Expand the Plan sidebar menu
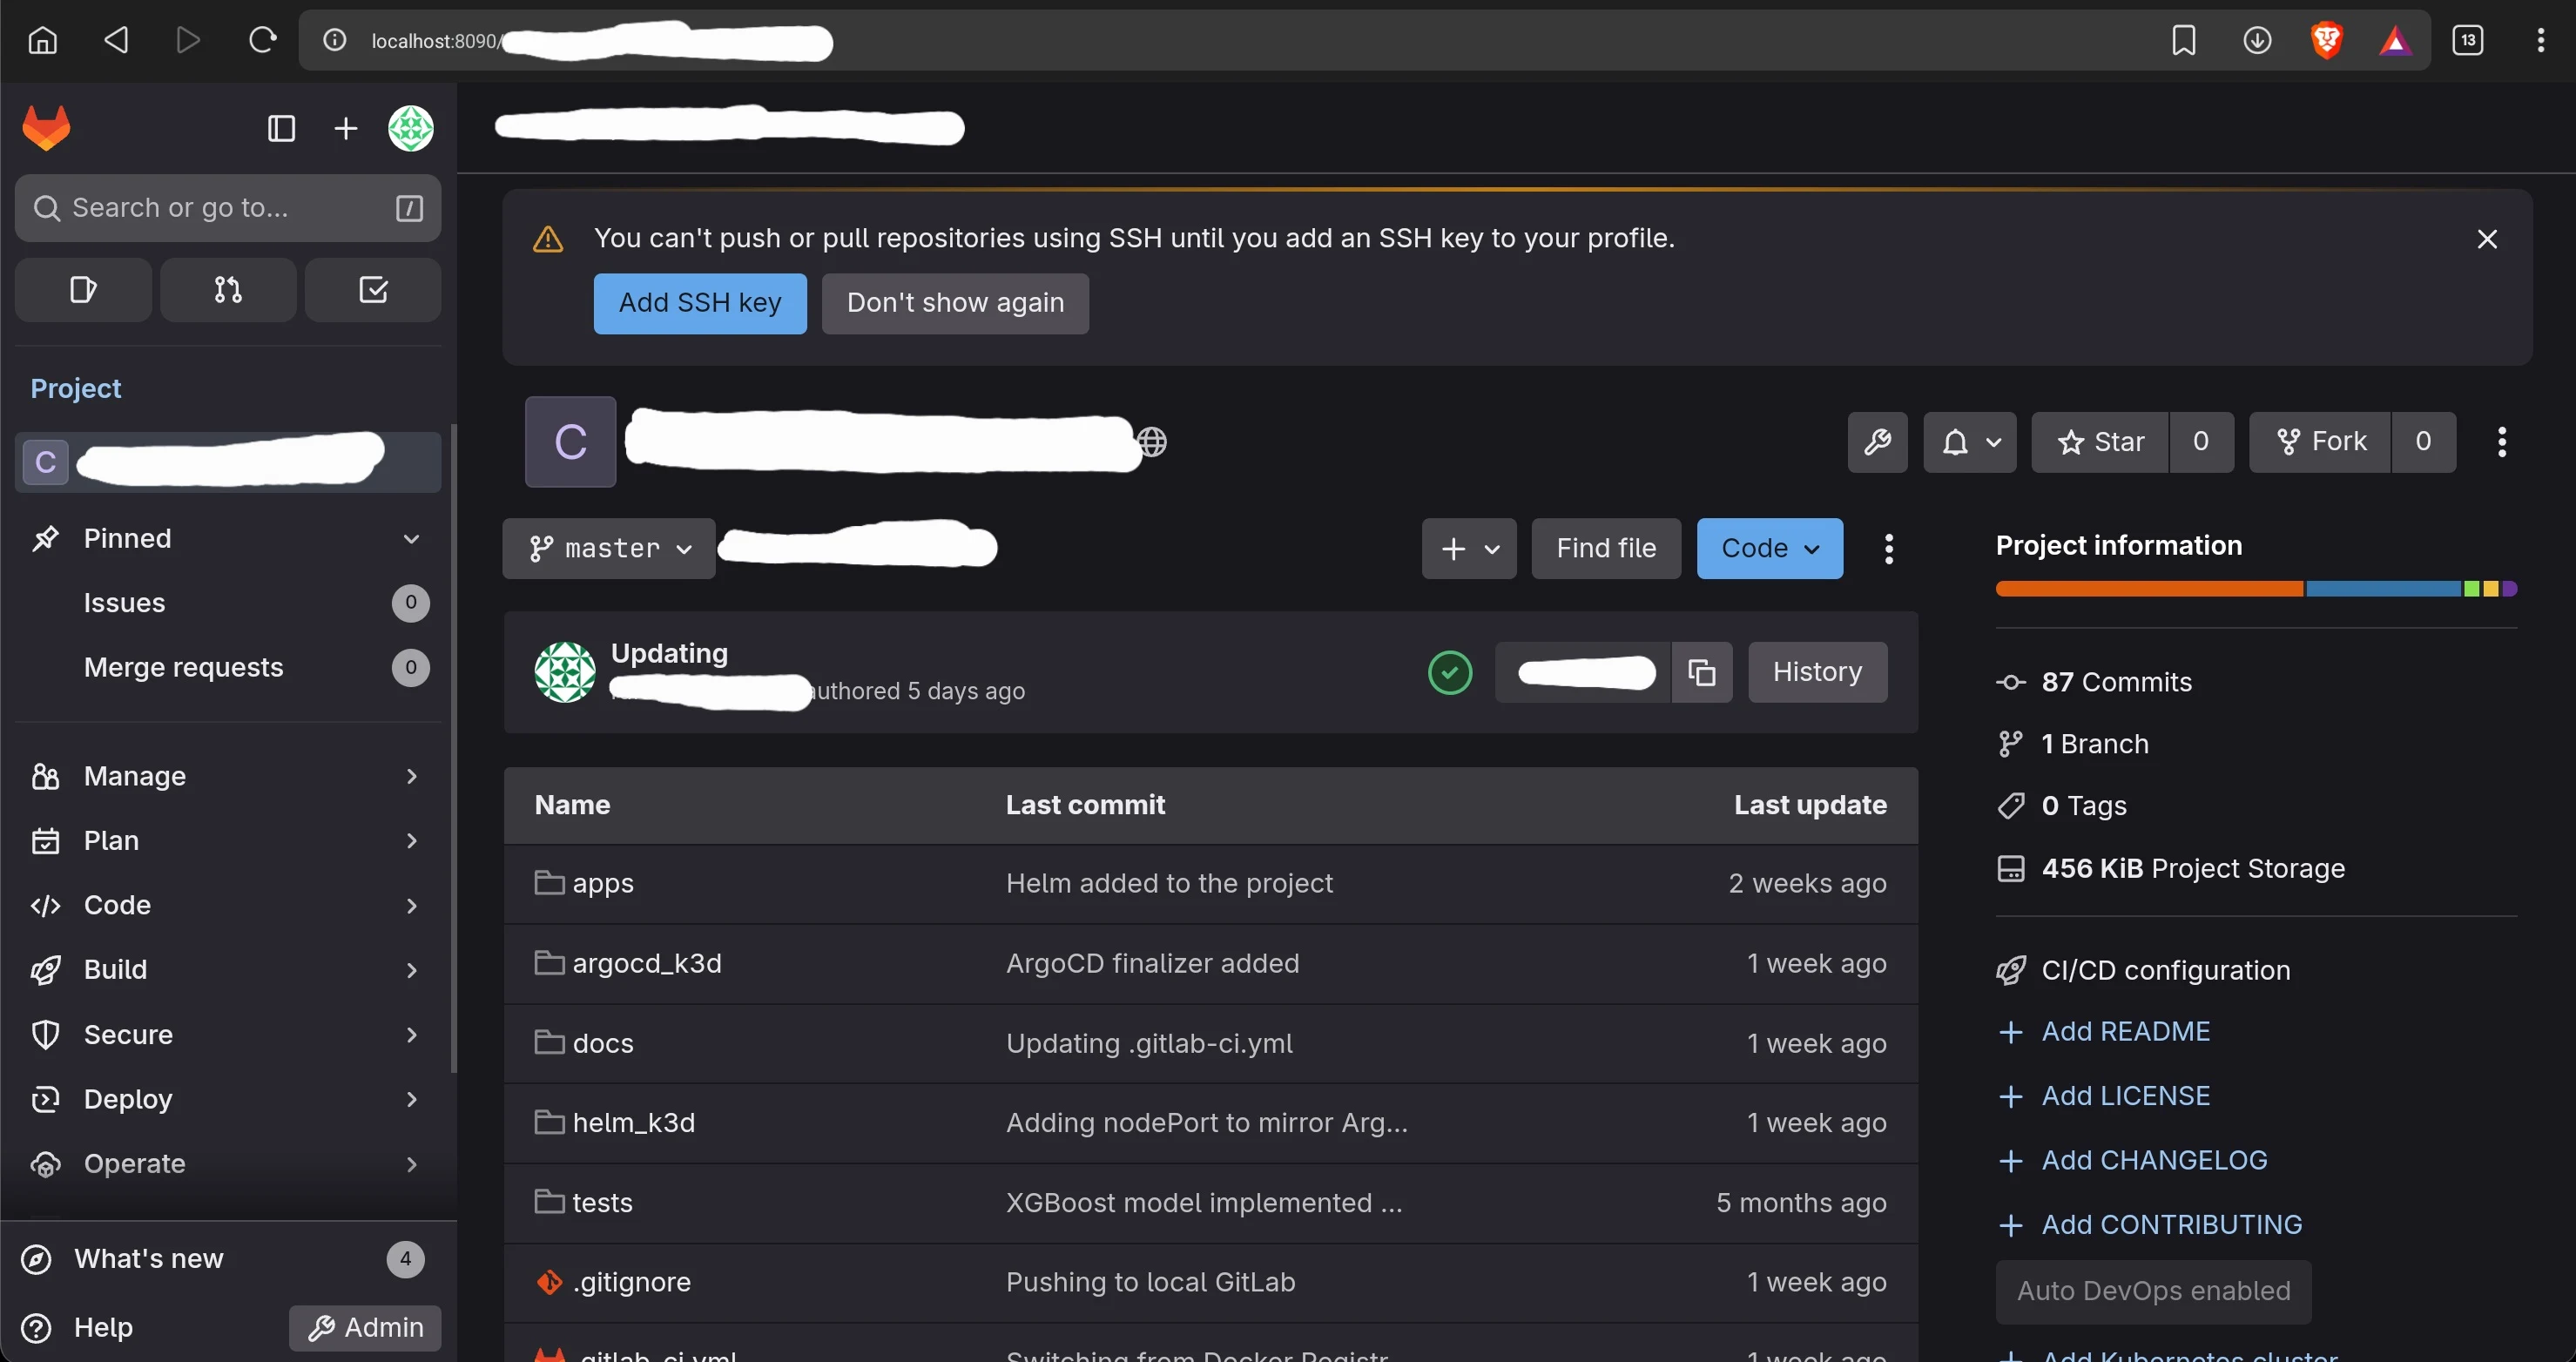This screenshot has height=1362, width=2576. click(228, 841)
